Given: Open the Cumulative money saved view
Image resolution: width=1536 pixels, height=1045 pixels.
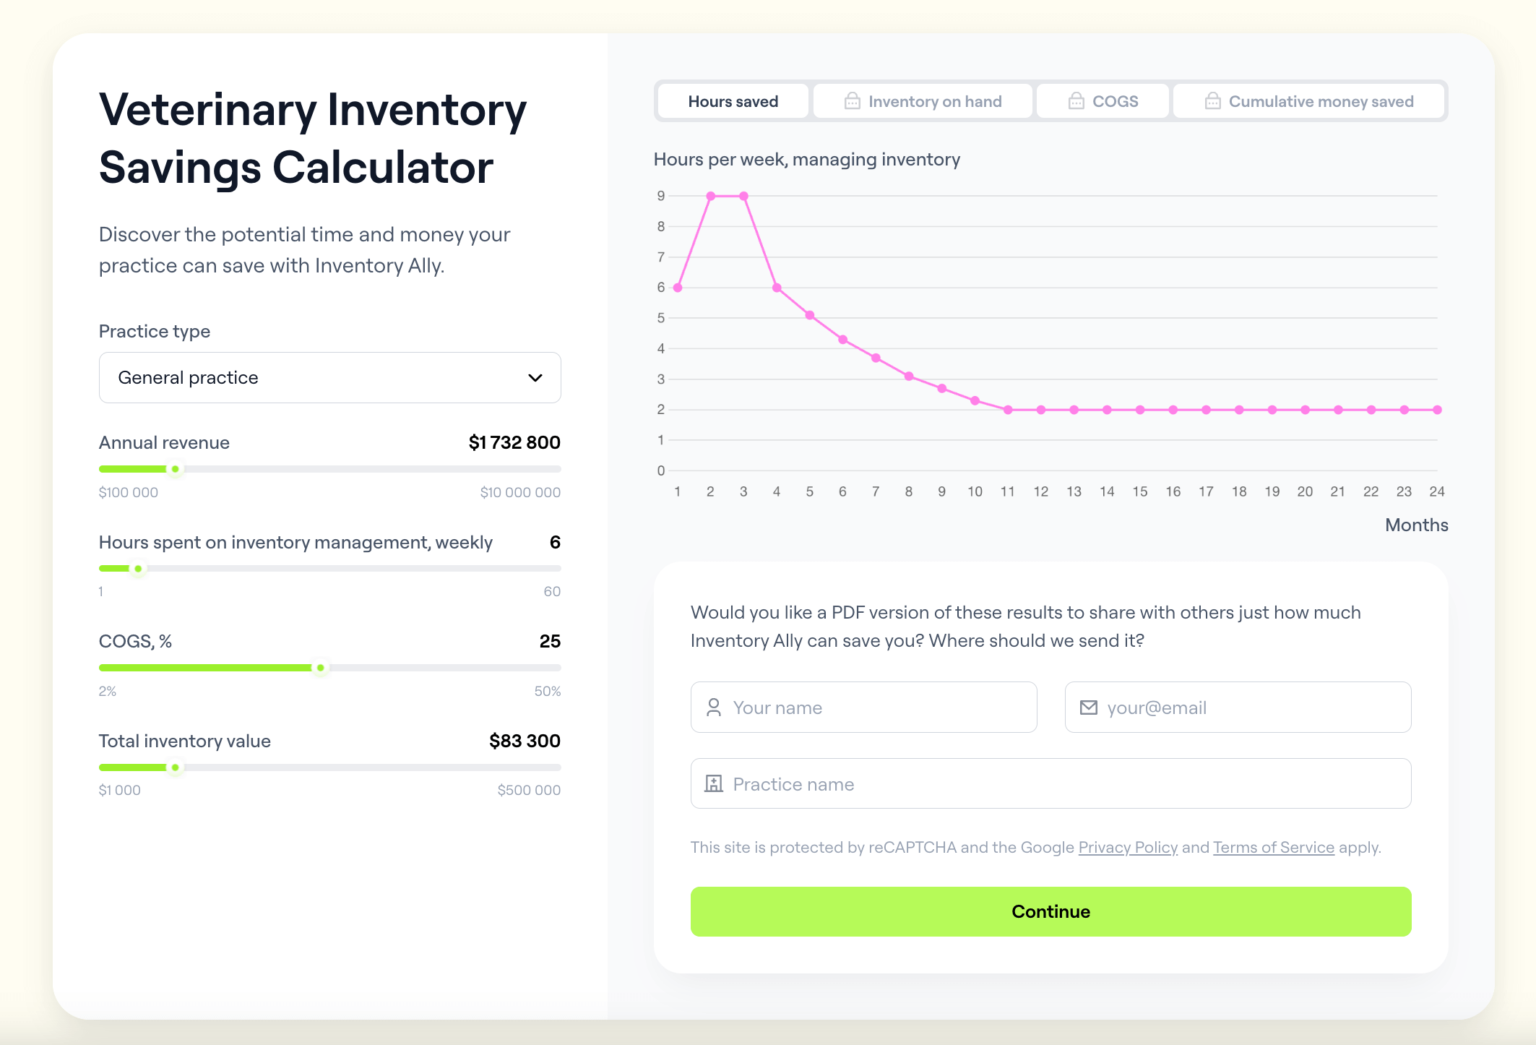Looking at the screenshot, I should pos(1309,100).
